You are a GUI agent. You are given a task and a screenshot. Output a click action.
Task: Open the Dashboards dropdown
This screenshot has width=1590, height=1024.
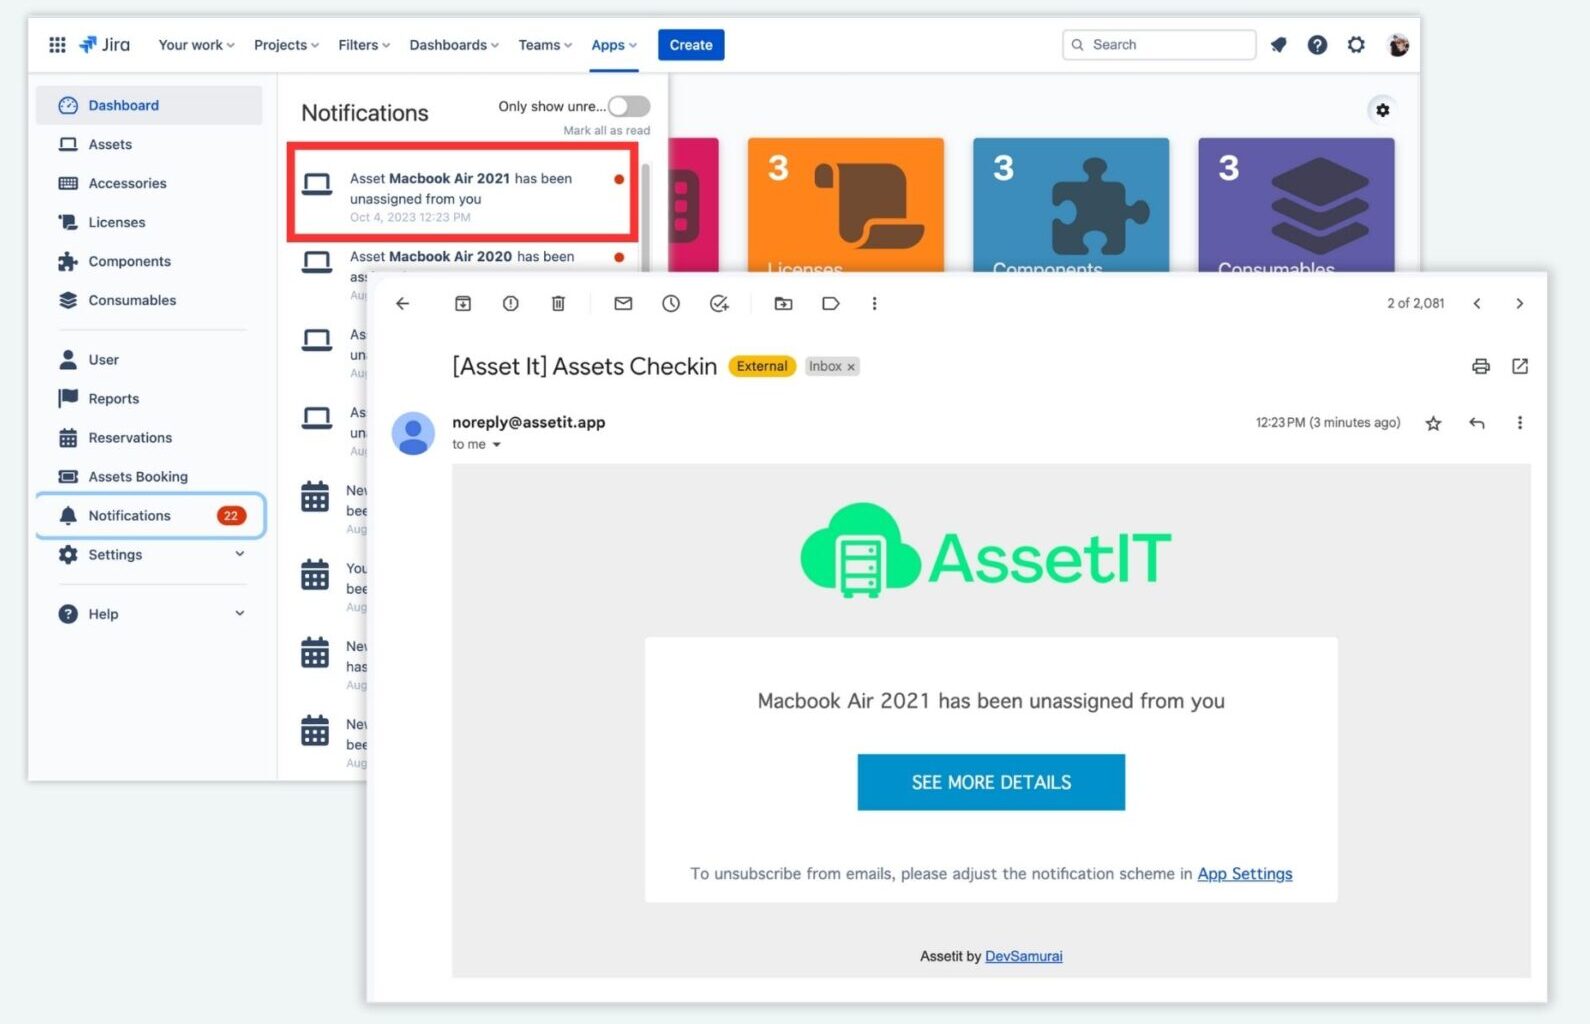coord(454,44)
